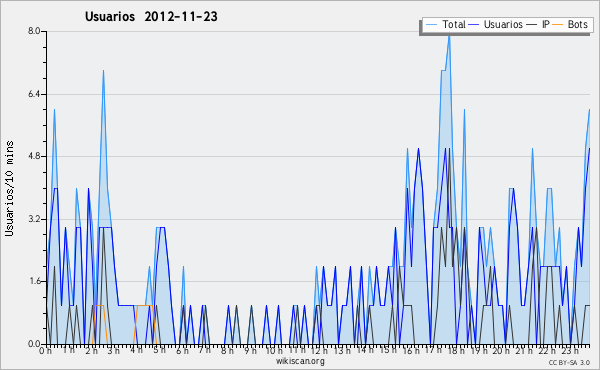Click the '3.2' y-axis value
The width and height of the screenshot is (600, 370).
(34, 219)
